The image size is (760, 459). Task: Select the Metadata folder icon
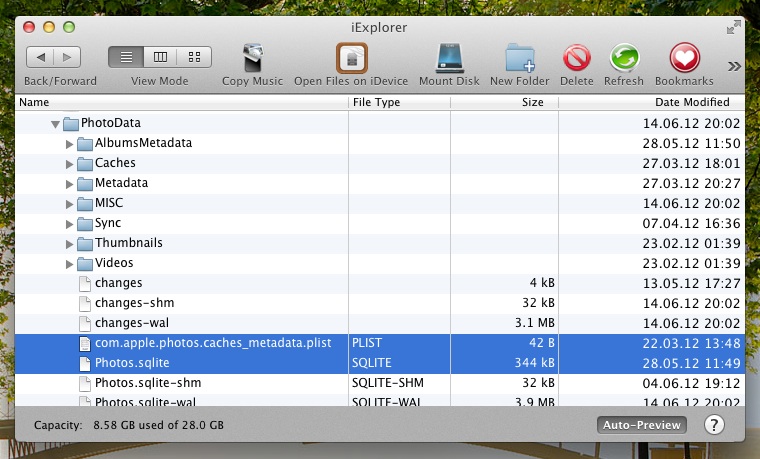[85, 184]
